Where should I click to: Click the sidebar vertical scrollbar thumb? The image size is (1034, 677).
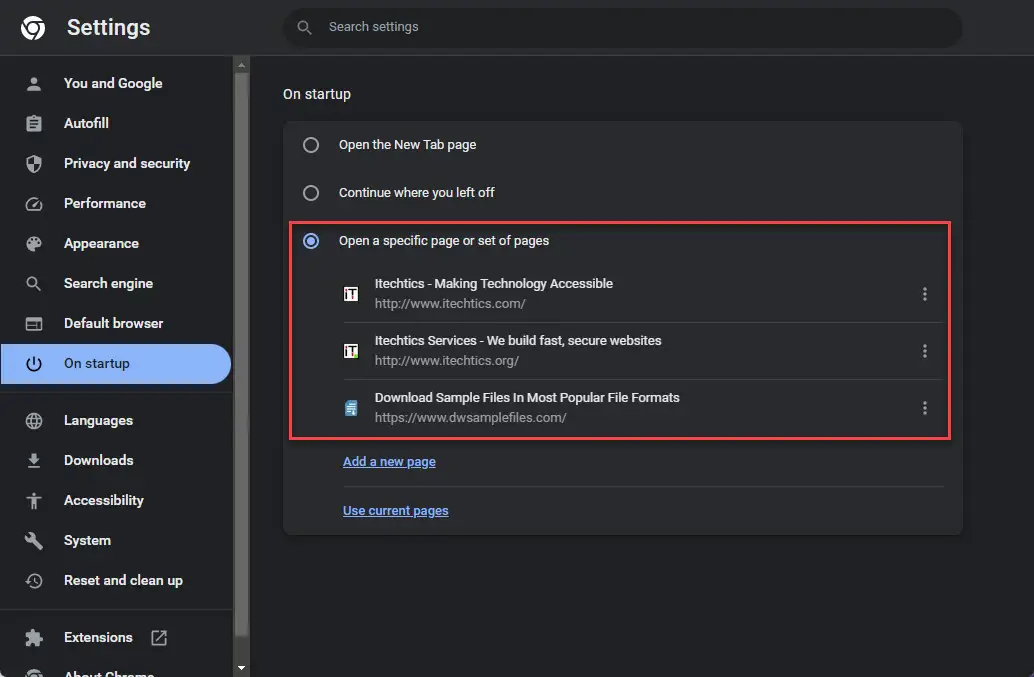click(x=241, y=355)
